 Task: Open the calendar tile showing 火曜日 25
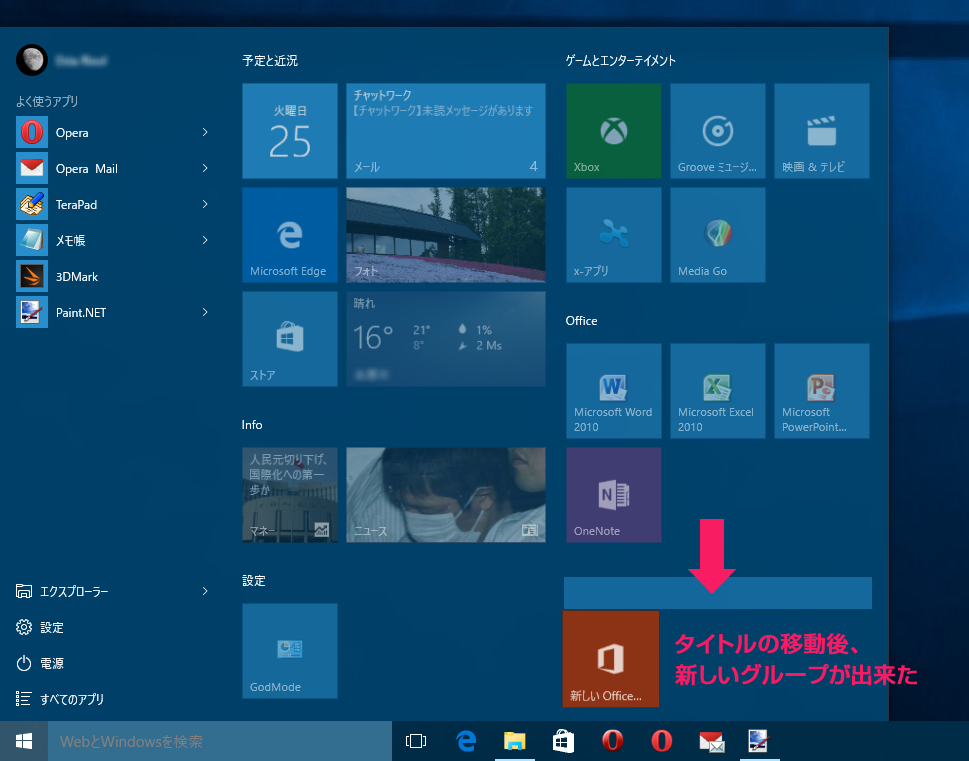[290, 131]
